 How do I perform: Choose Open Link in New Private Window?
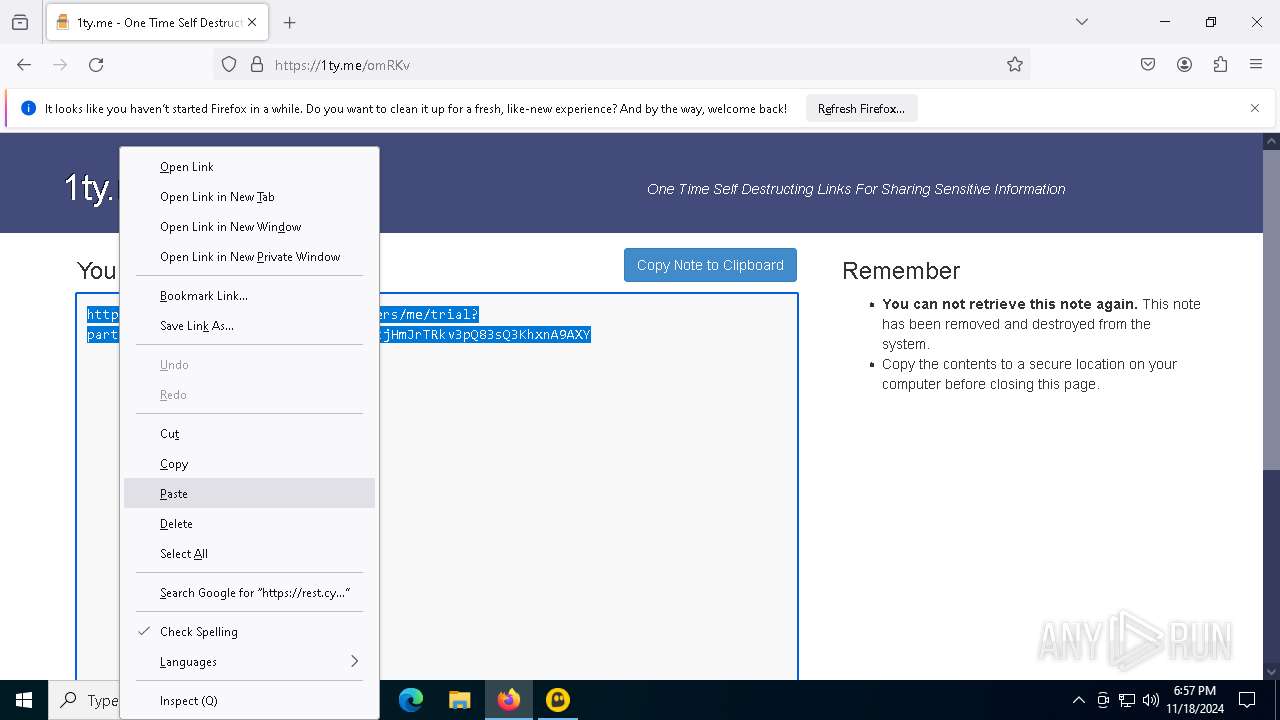tap(249, 257)
